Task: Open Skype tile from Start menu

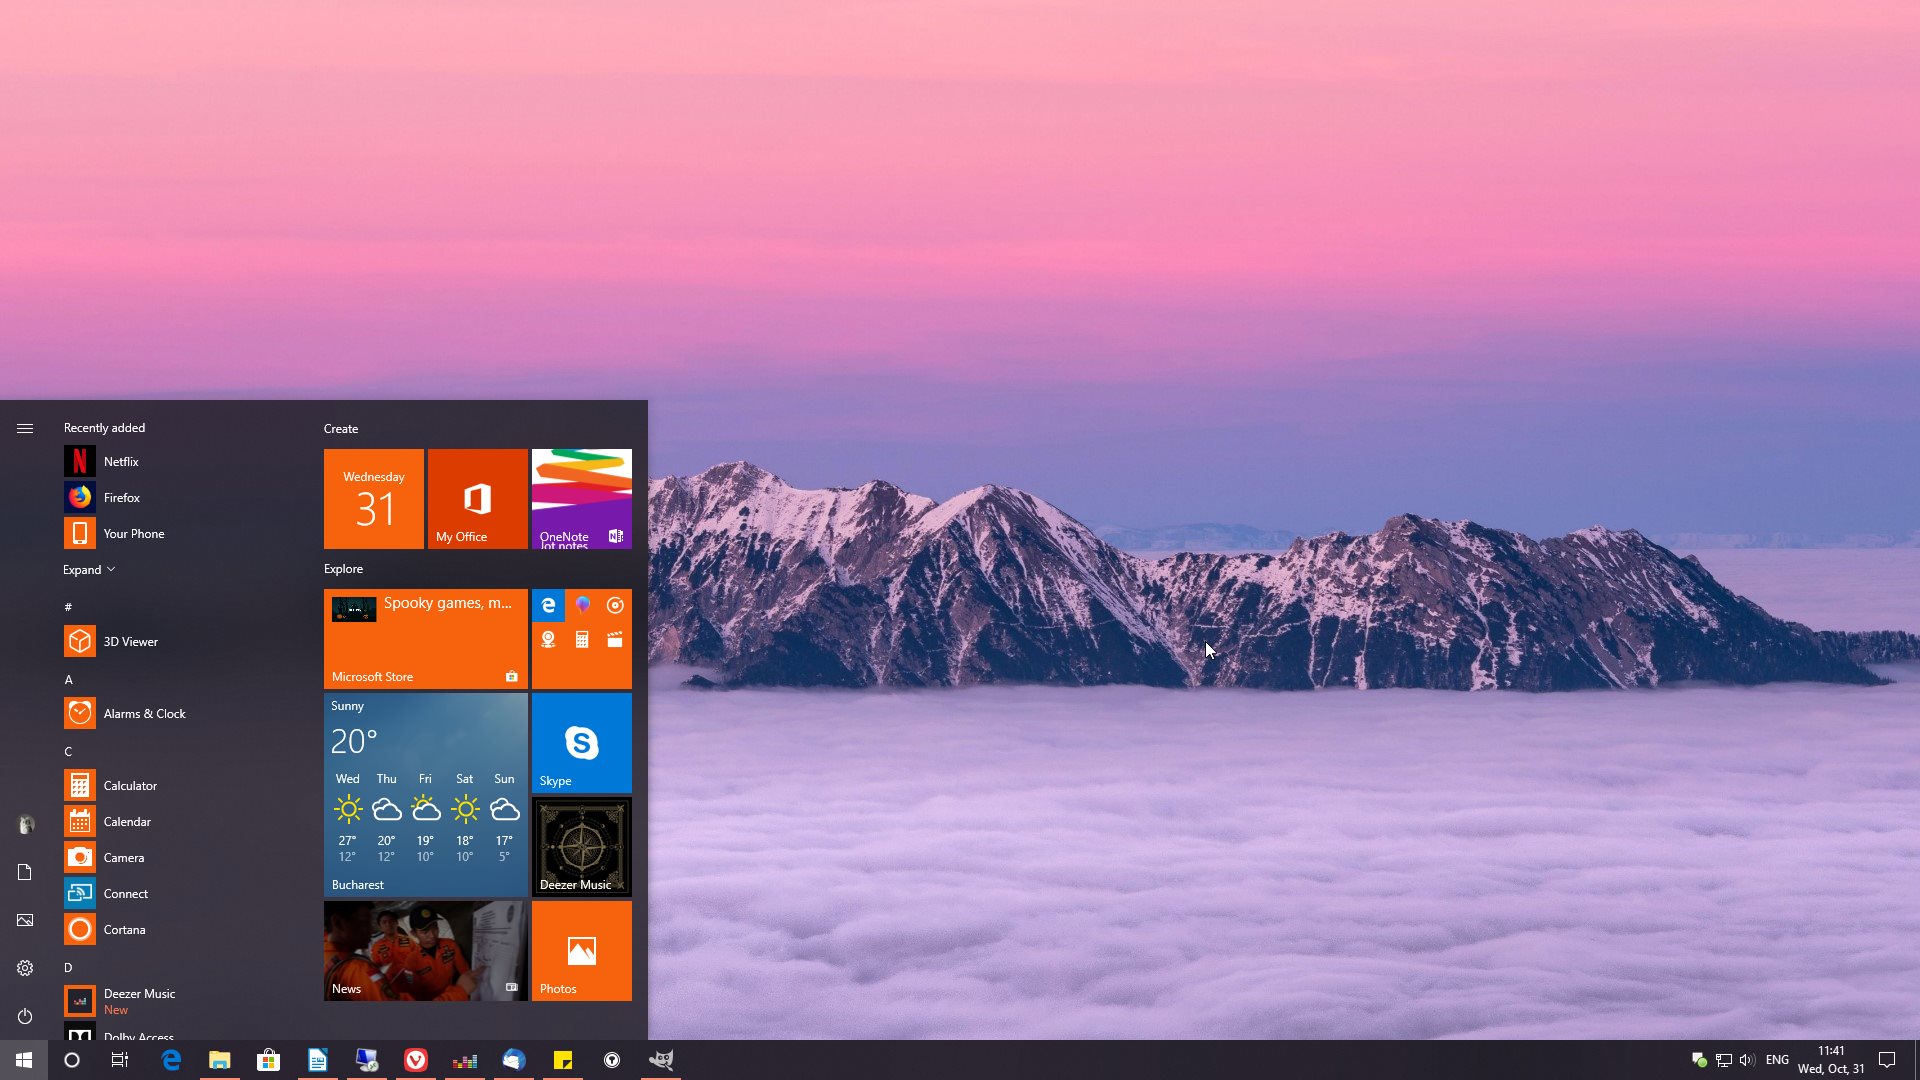Action: pyautogui.click(x=582, y=741)
